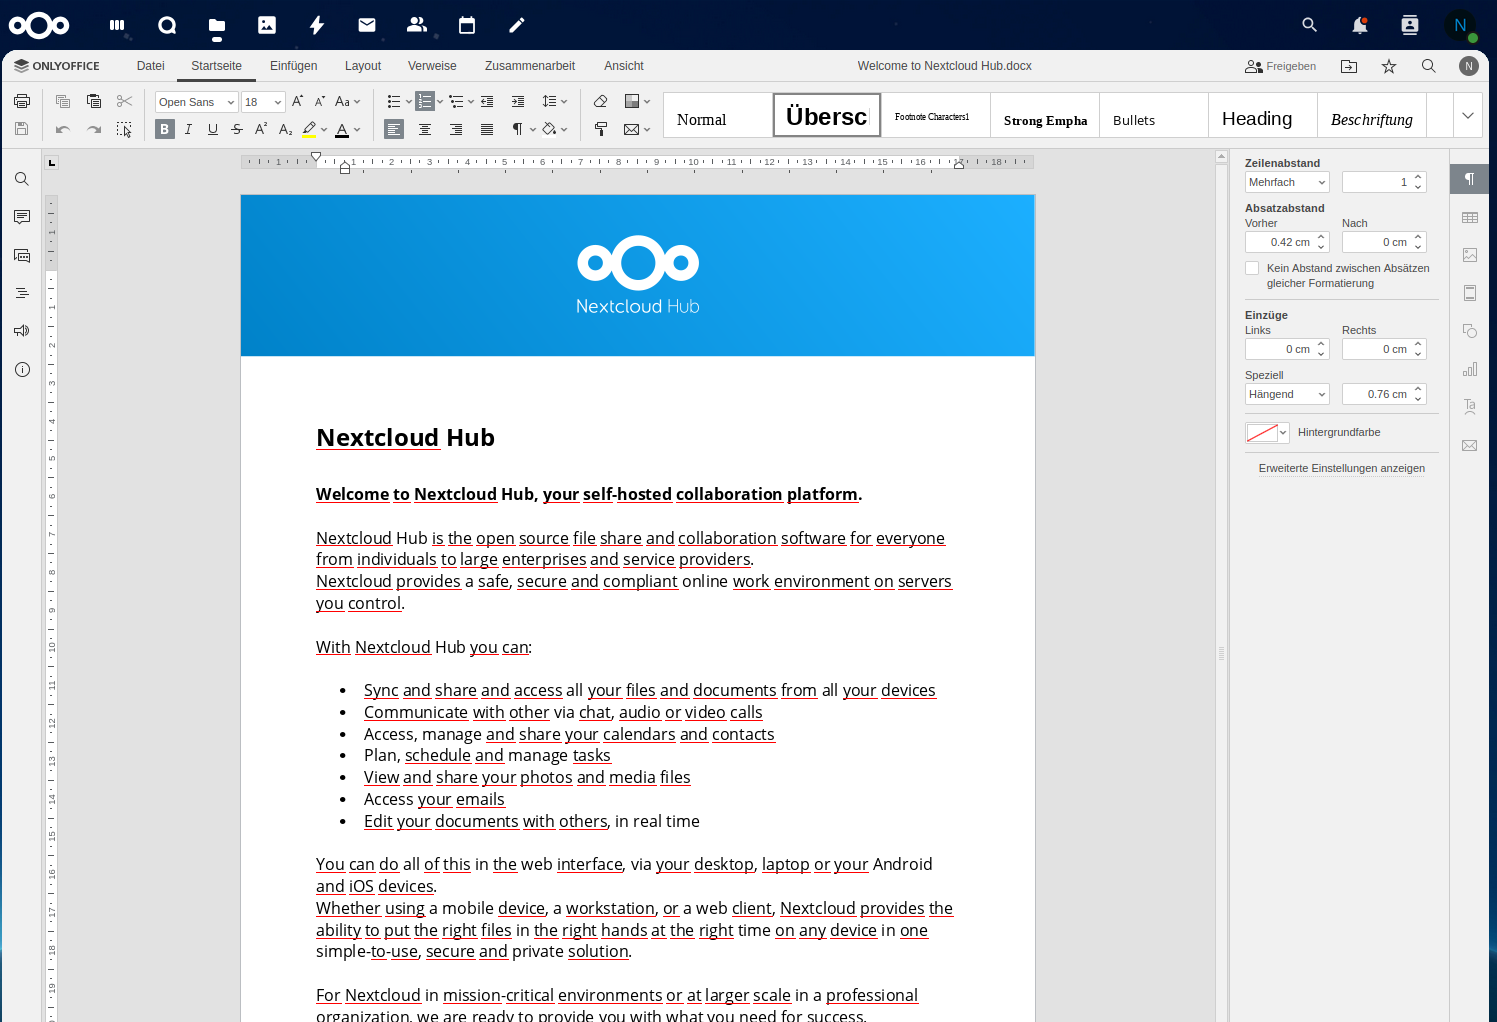
Task: Switch to the Ansicht tab
Action: [x=624, y=66]
